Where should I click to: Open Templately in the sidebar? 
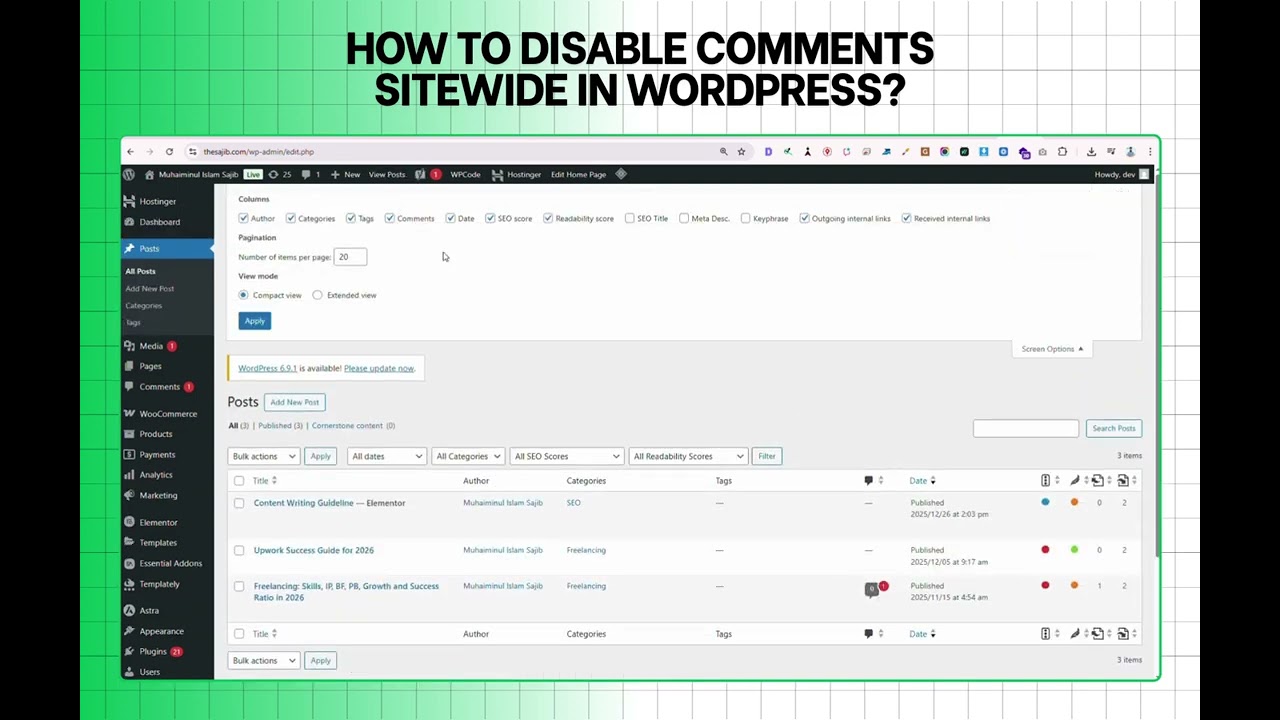coord(159,584)
